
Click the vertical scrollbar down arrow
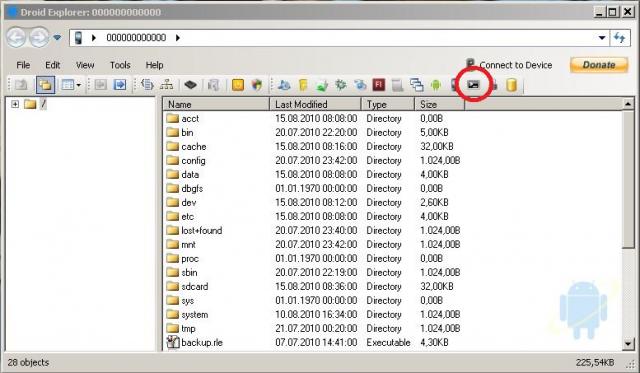tap(628, 344)
